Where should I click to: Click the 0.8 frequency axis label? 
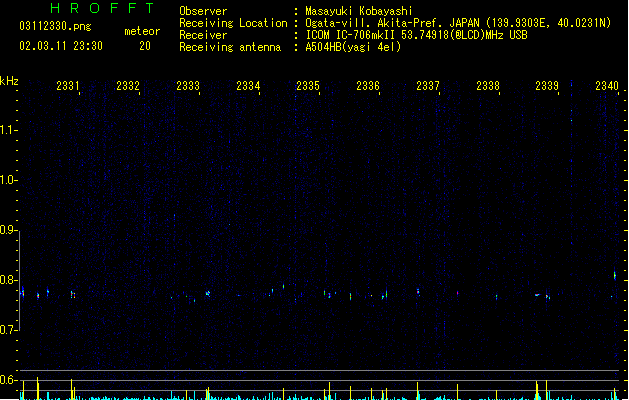coord(8,280)
